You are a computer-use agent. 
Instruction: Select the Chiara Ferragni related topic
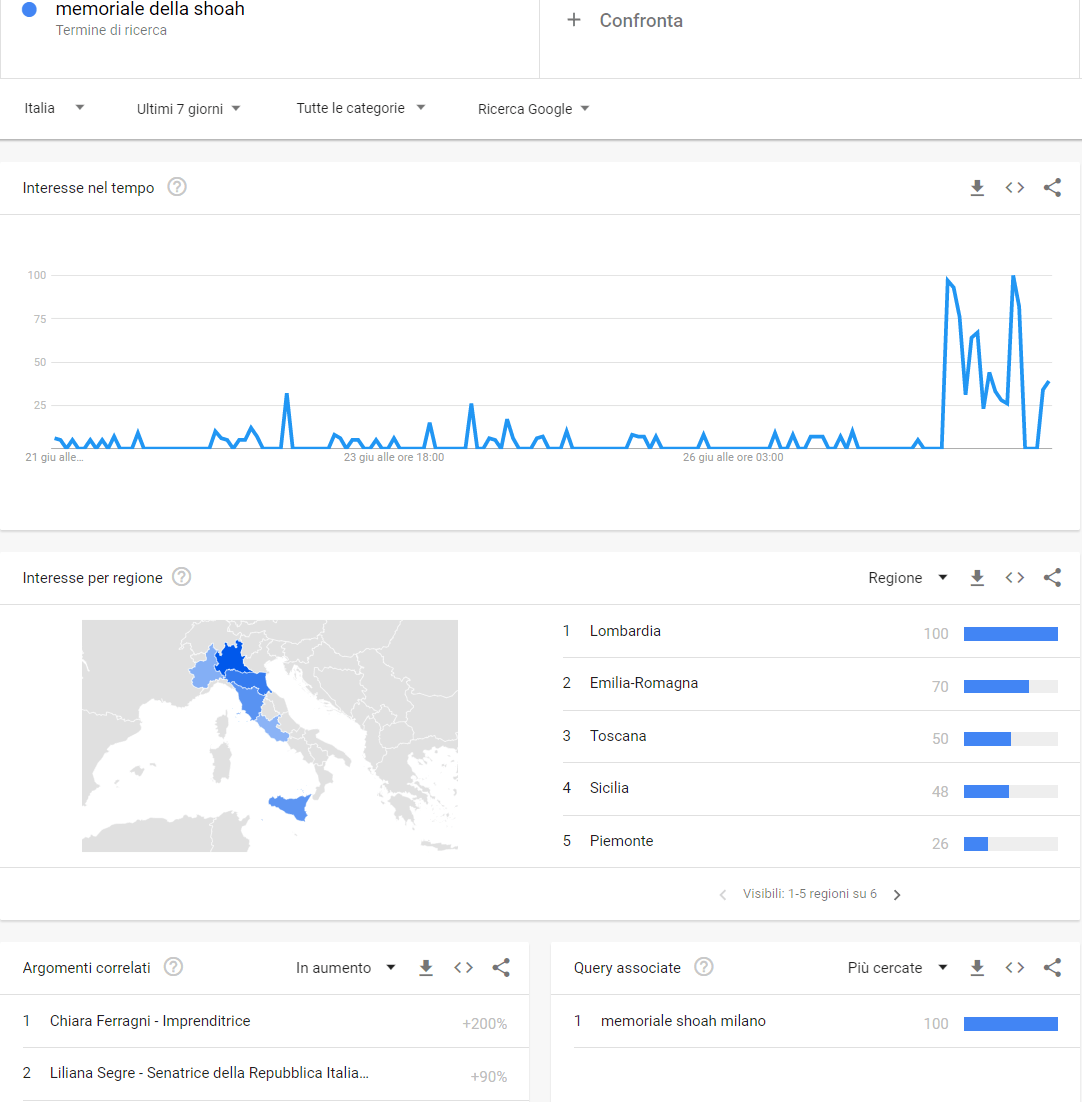pos(150,1021)
